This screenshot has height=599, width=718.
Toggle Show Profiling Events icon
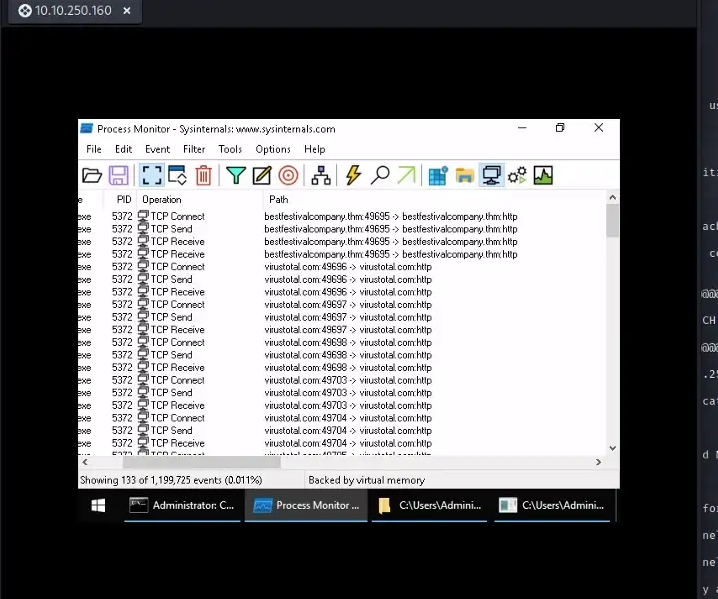point(543,175)
